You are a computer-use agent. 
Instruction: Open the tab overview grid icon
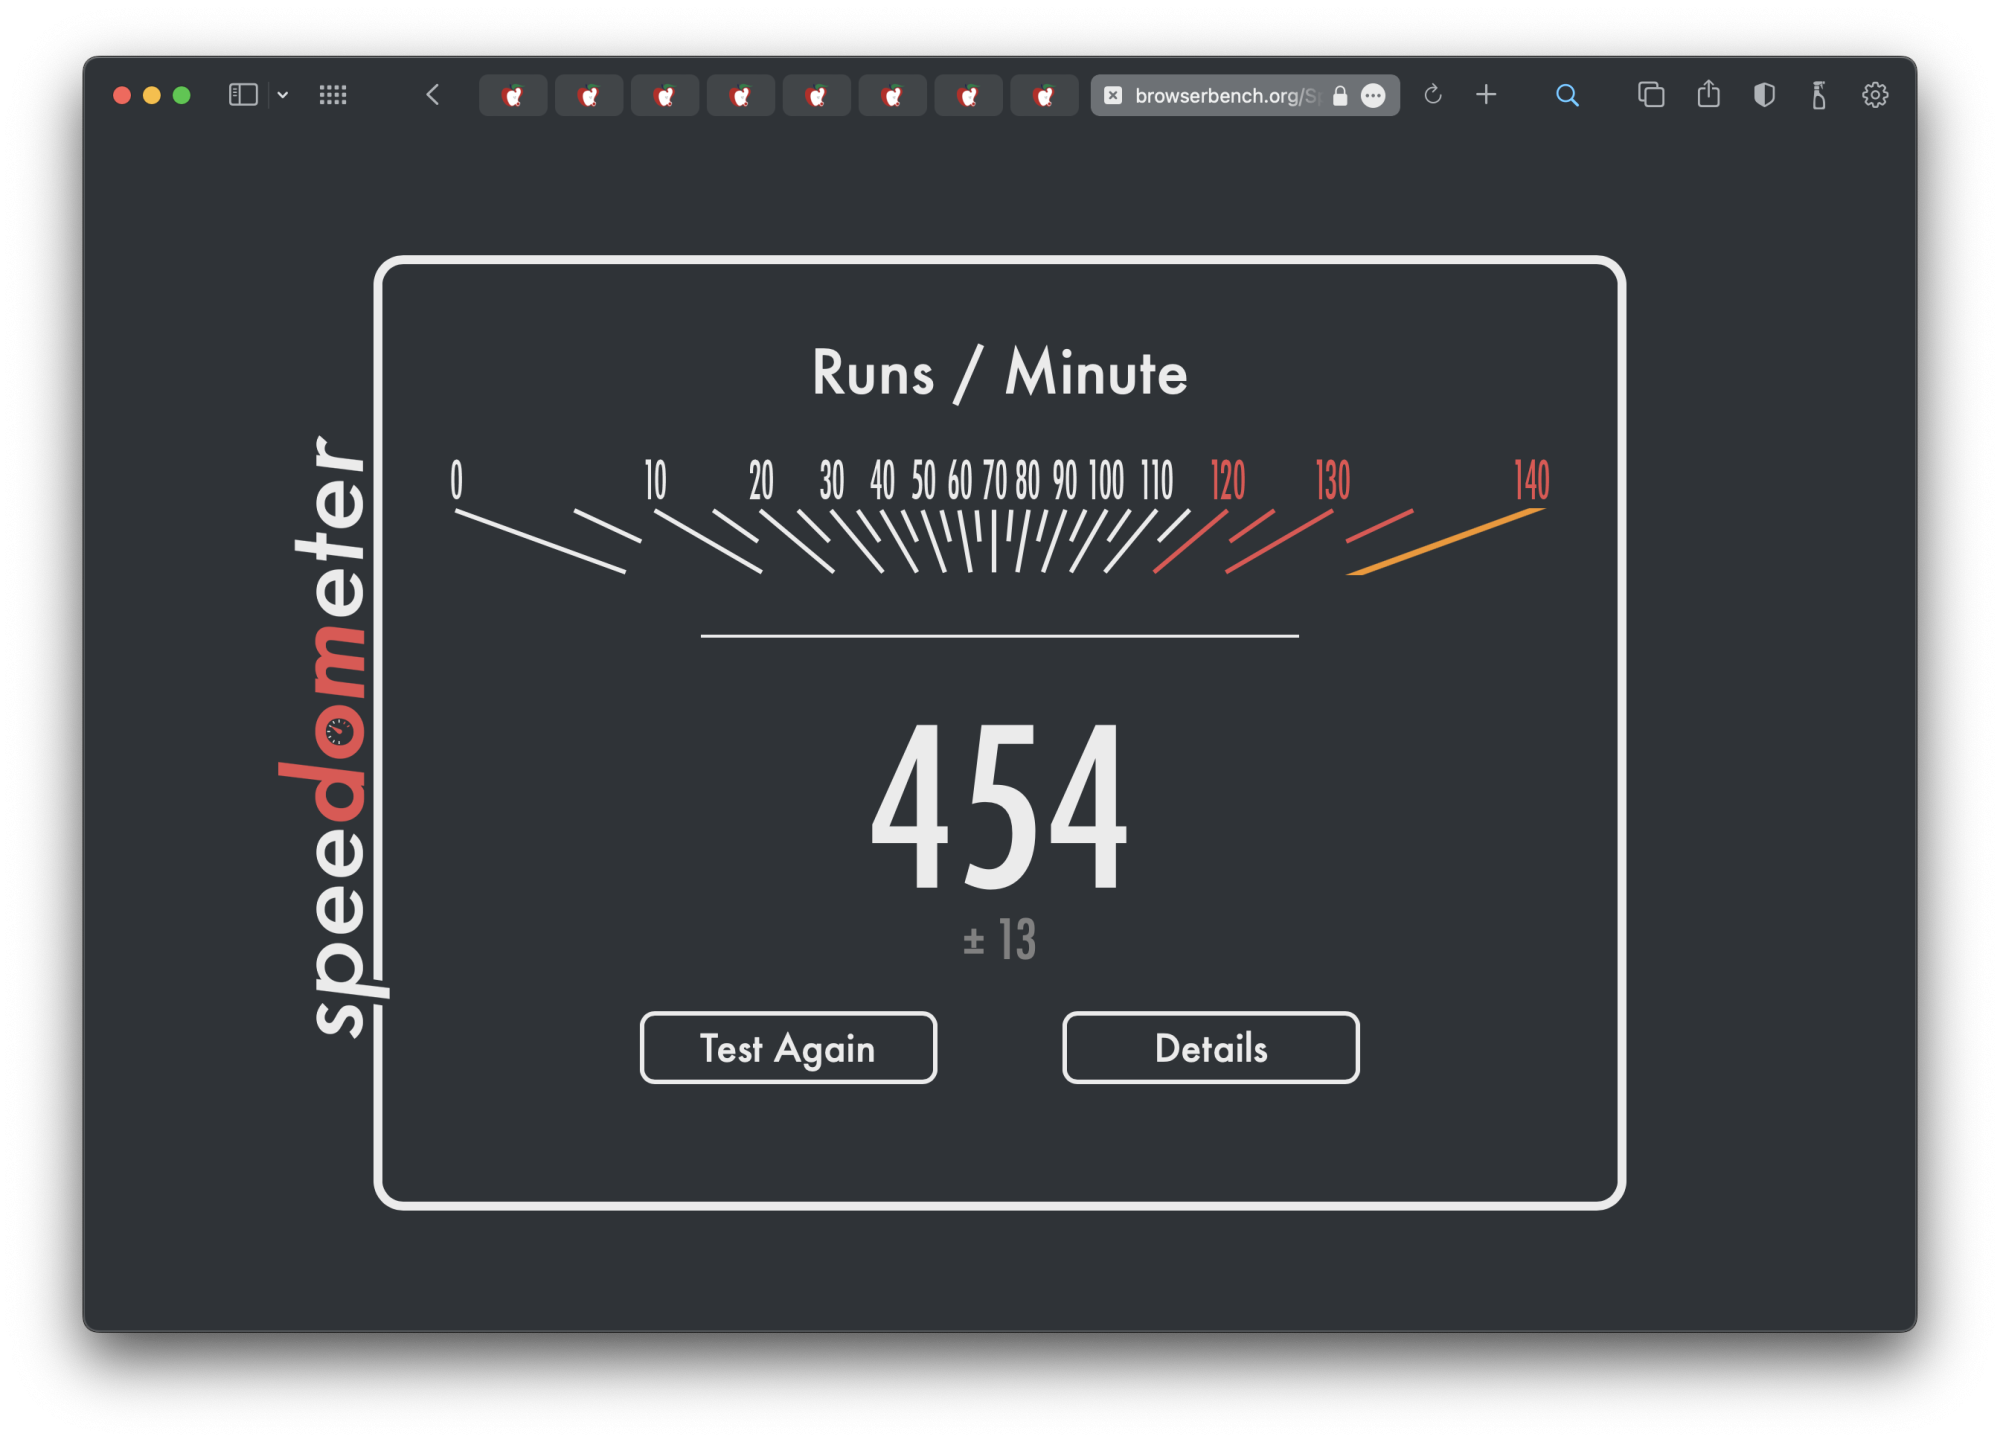[333, 95]
